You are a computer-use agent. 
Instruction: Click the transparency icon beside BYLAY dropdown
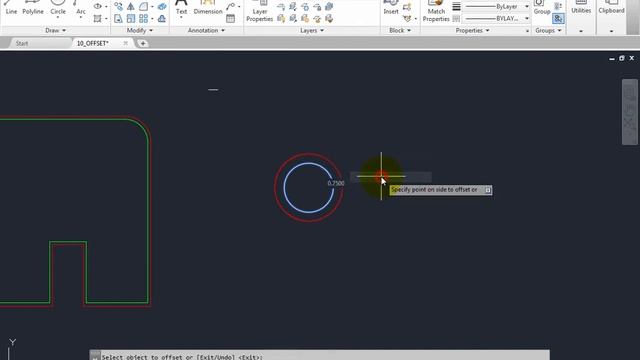pyautogui.click(x=456, y=19)
